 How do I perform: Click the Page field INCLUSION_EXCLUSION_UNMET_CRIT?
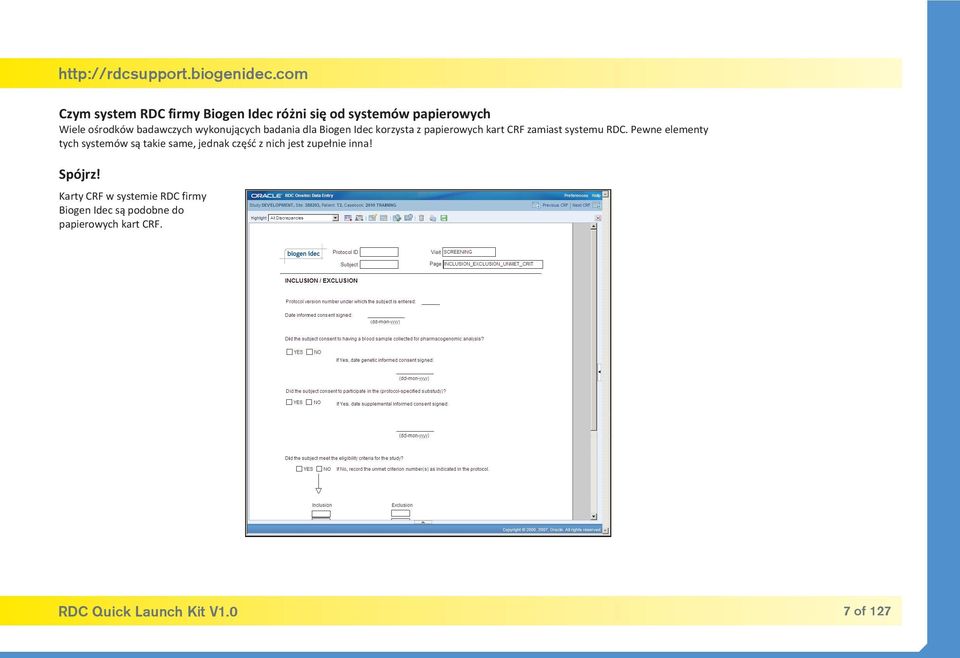pos(493,264)
